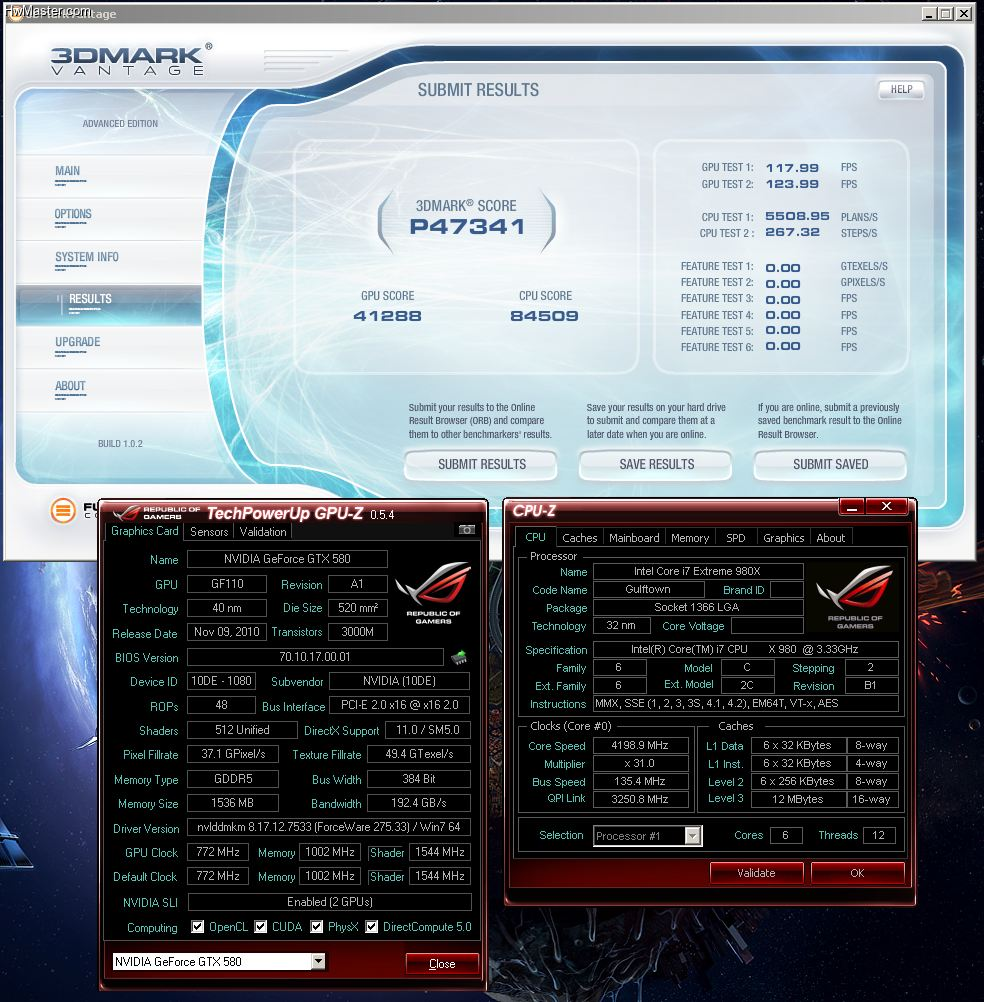Click the Bus Speed value 135.4 MHz
984x1002 pixels.
pos(640,781)
